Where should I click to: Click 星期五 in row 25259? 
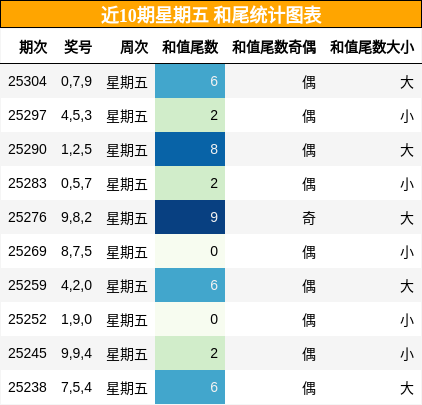click(127, 286)
